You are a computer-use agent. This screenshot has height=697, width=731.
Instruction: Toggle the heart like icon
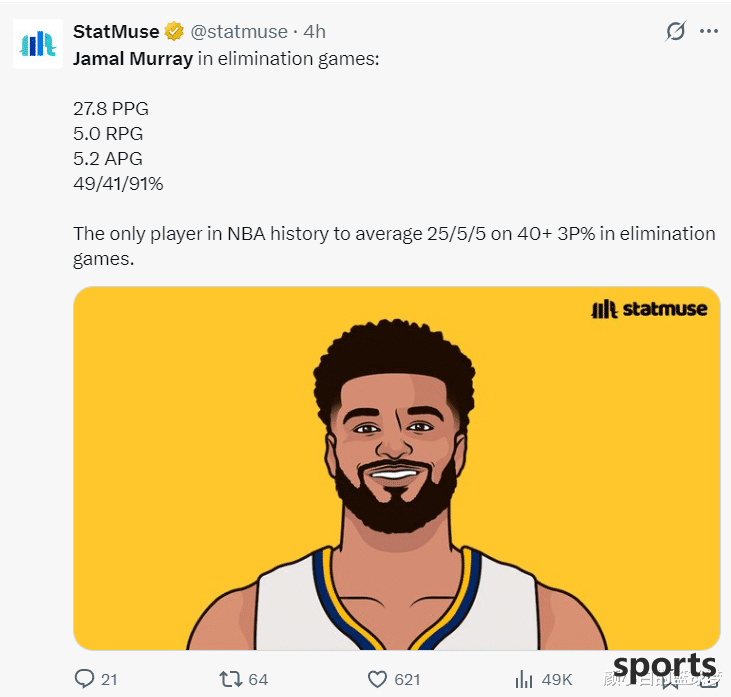tap(377, 679)
